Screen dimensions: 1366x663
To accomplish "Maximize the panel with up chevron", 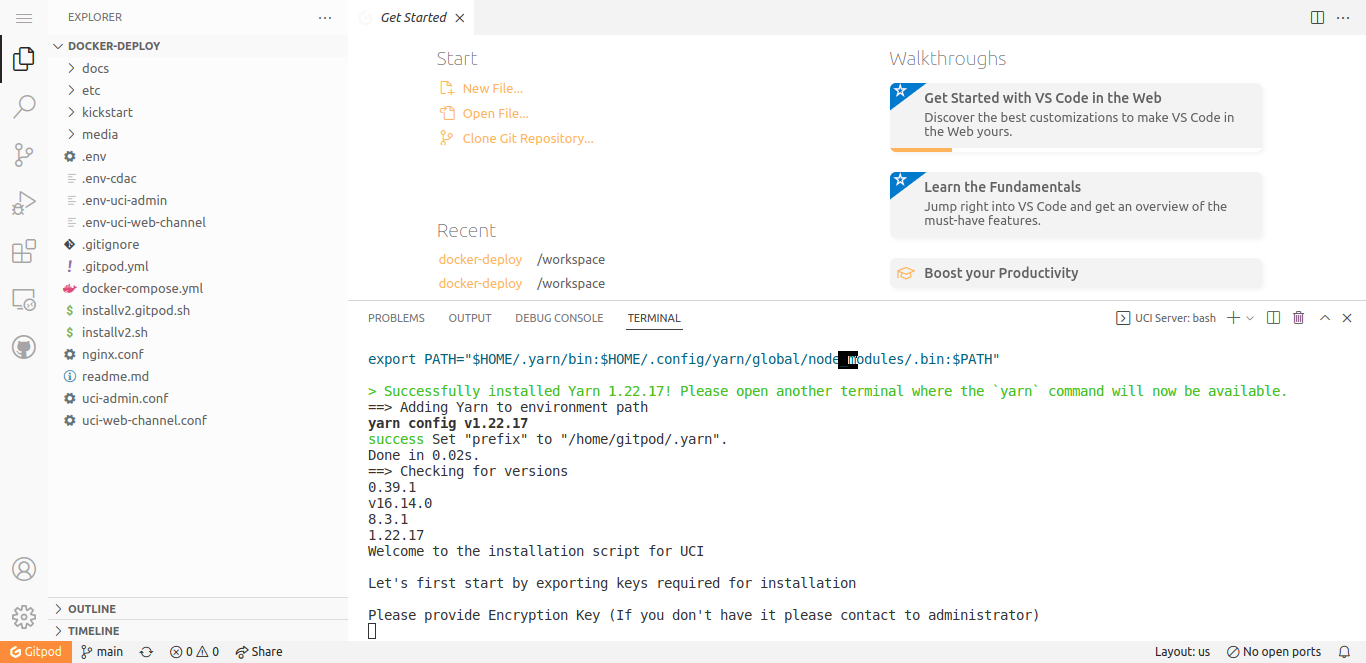I will [x=1325, y=318].
